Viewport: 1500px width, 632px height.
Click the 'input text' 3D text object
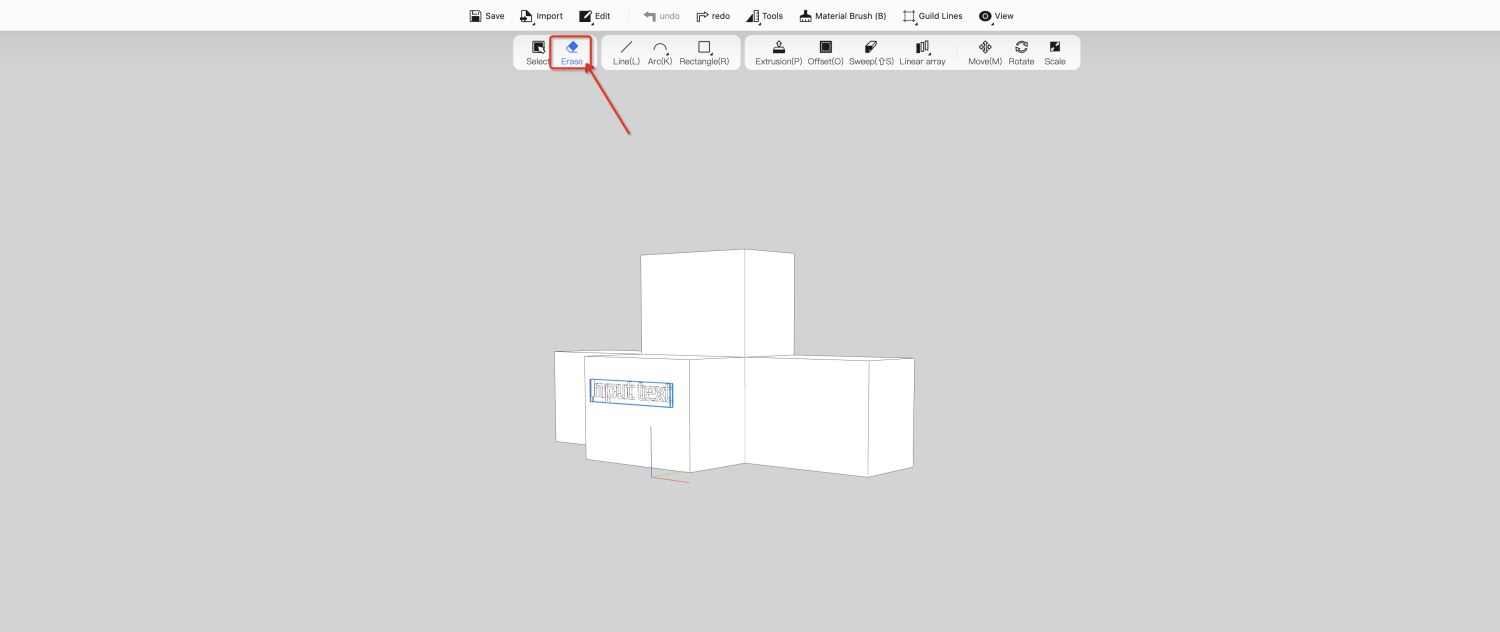(x=631, y=393)
